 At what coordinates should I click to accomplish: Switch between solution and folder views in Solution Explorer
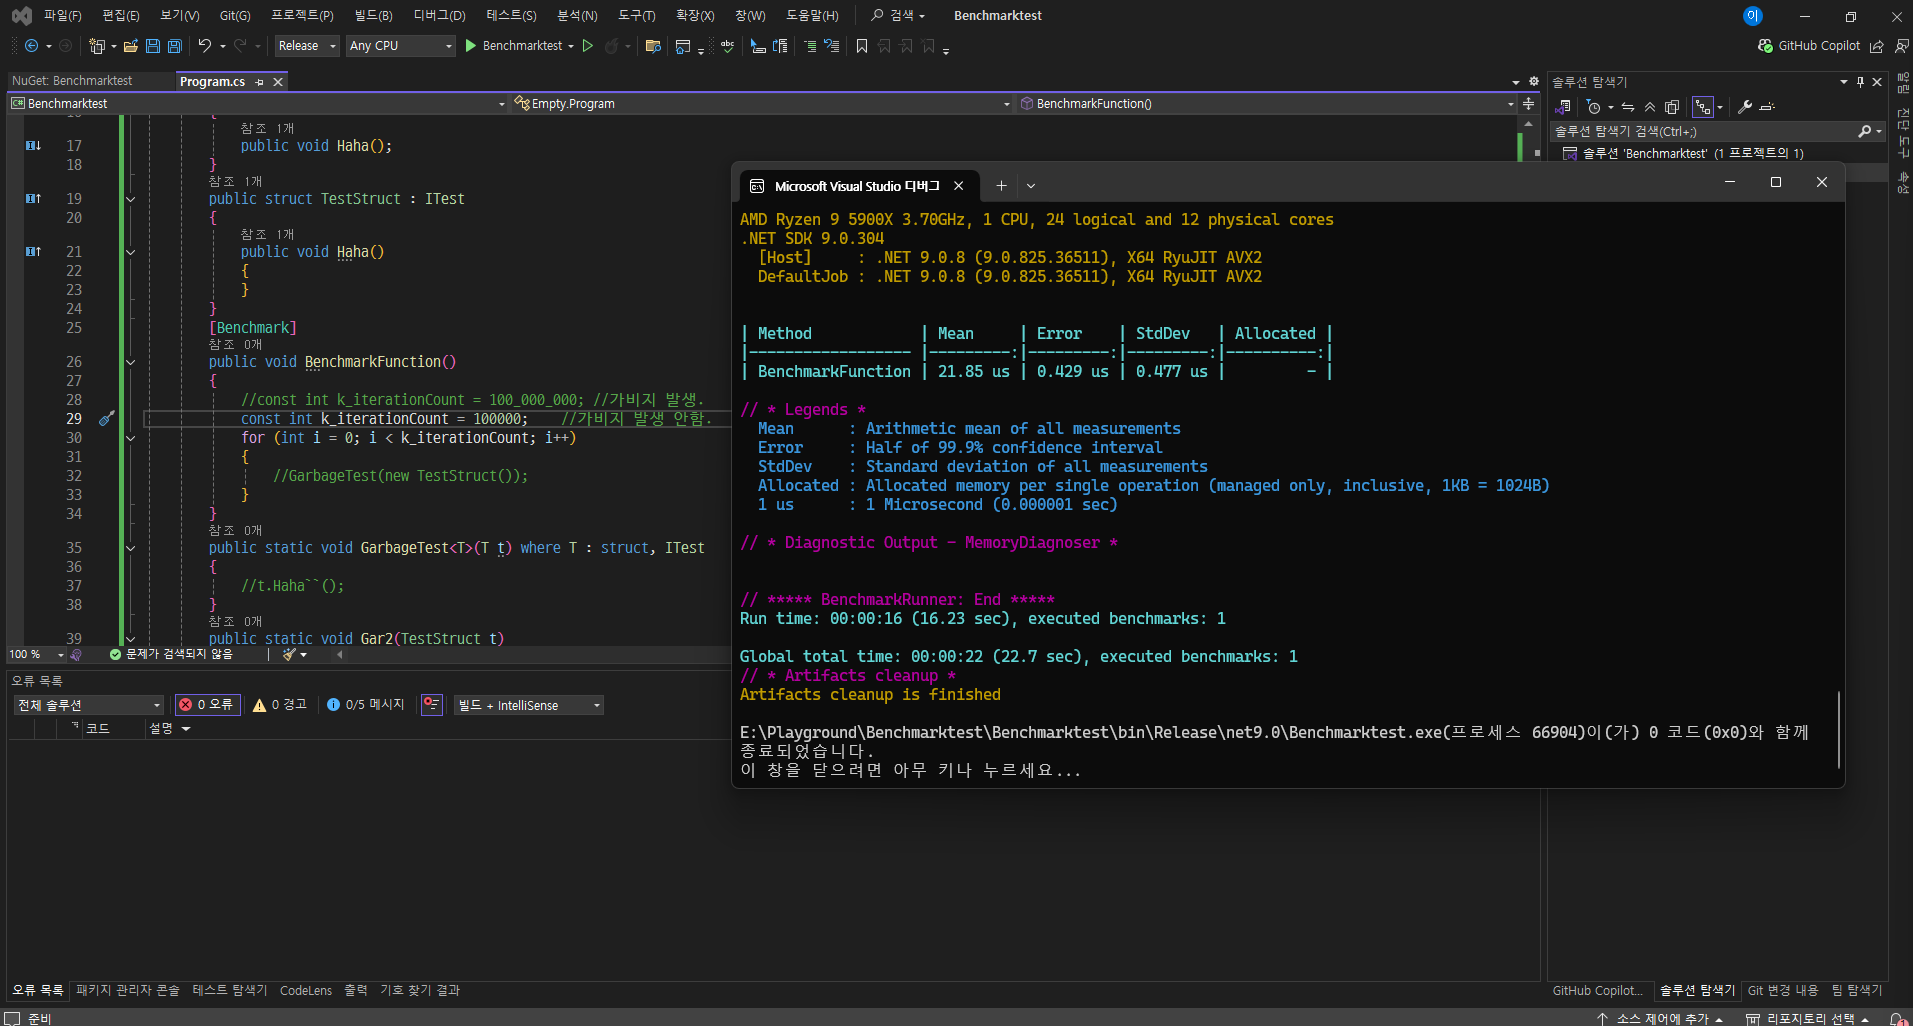[x=1564, y=107]
